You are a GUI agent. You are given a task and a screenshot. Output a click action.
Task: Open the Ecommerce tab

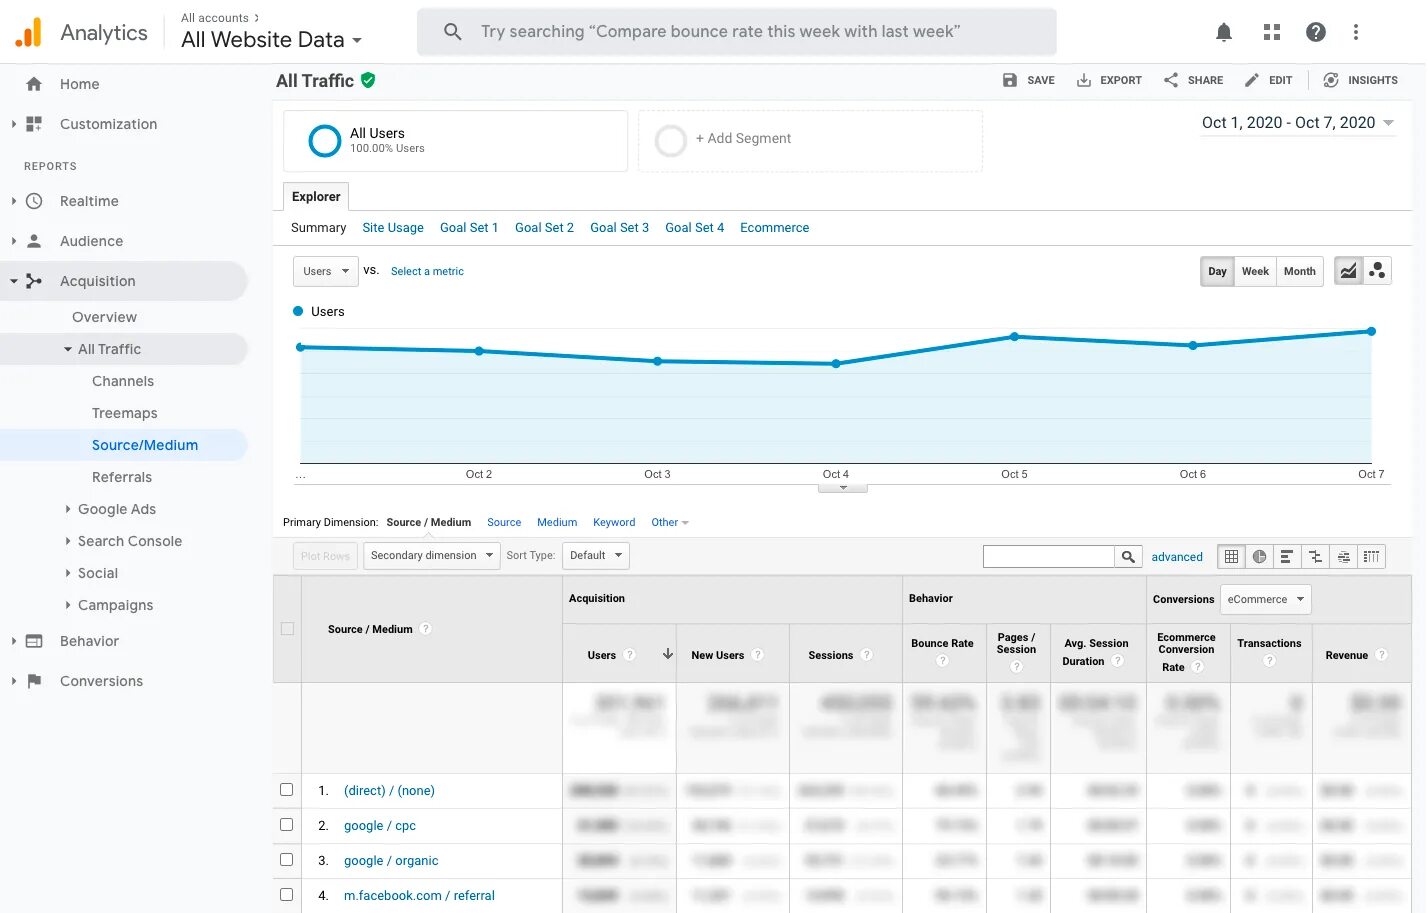[x=774, y=228]
